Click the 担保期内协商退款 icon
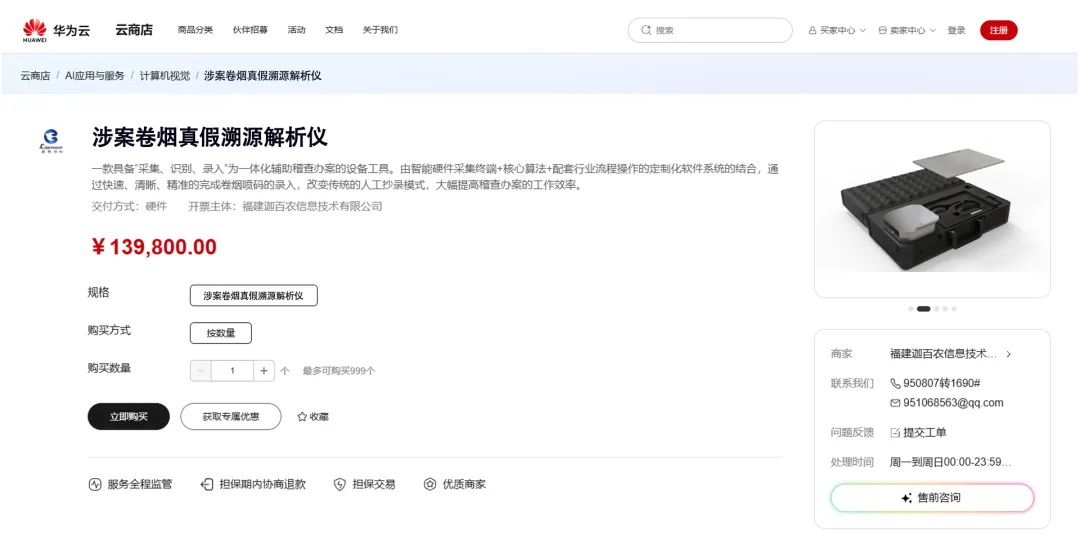The width and height of the screenshot is (1080, 542). 207,484
